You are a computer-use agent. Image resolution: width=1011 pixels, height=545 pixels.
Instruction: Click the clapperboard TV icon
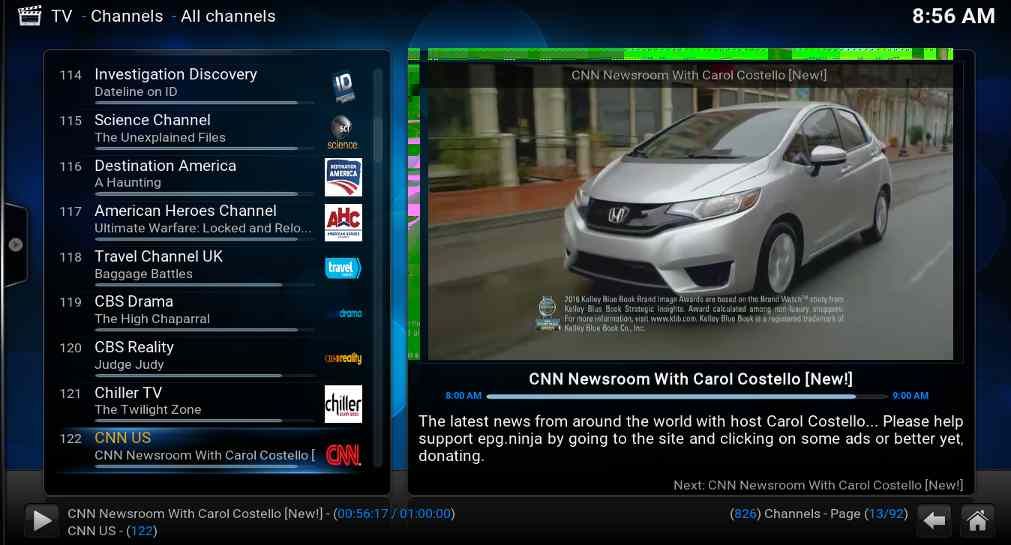(x=29, y=15)
